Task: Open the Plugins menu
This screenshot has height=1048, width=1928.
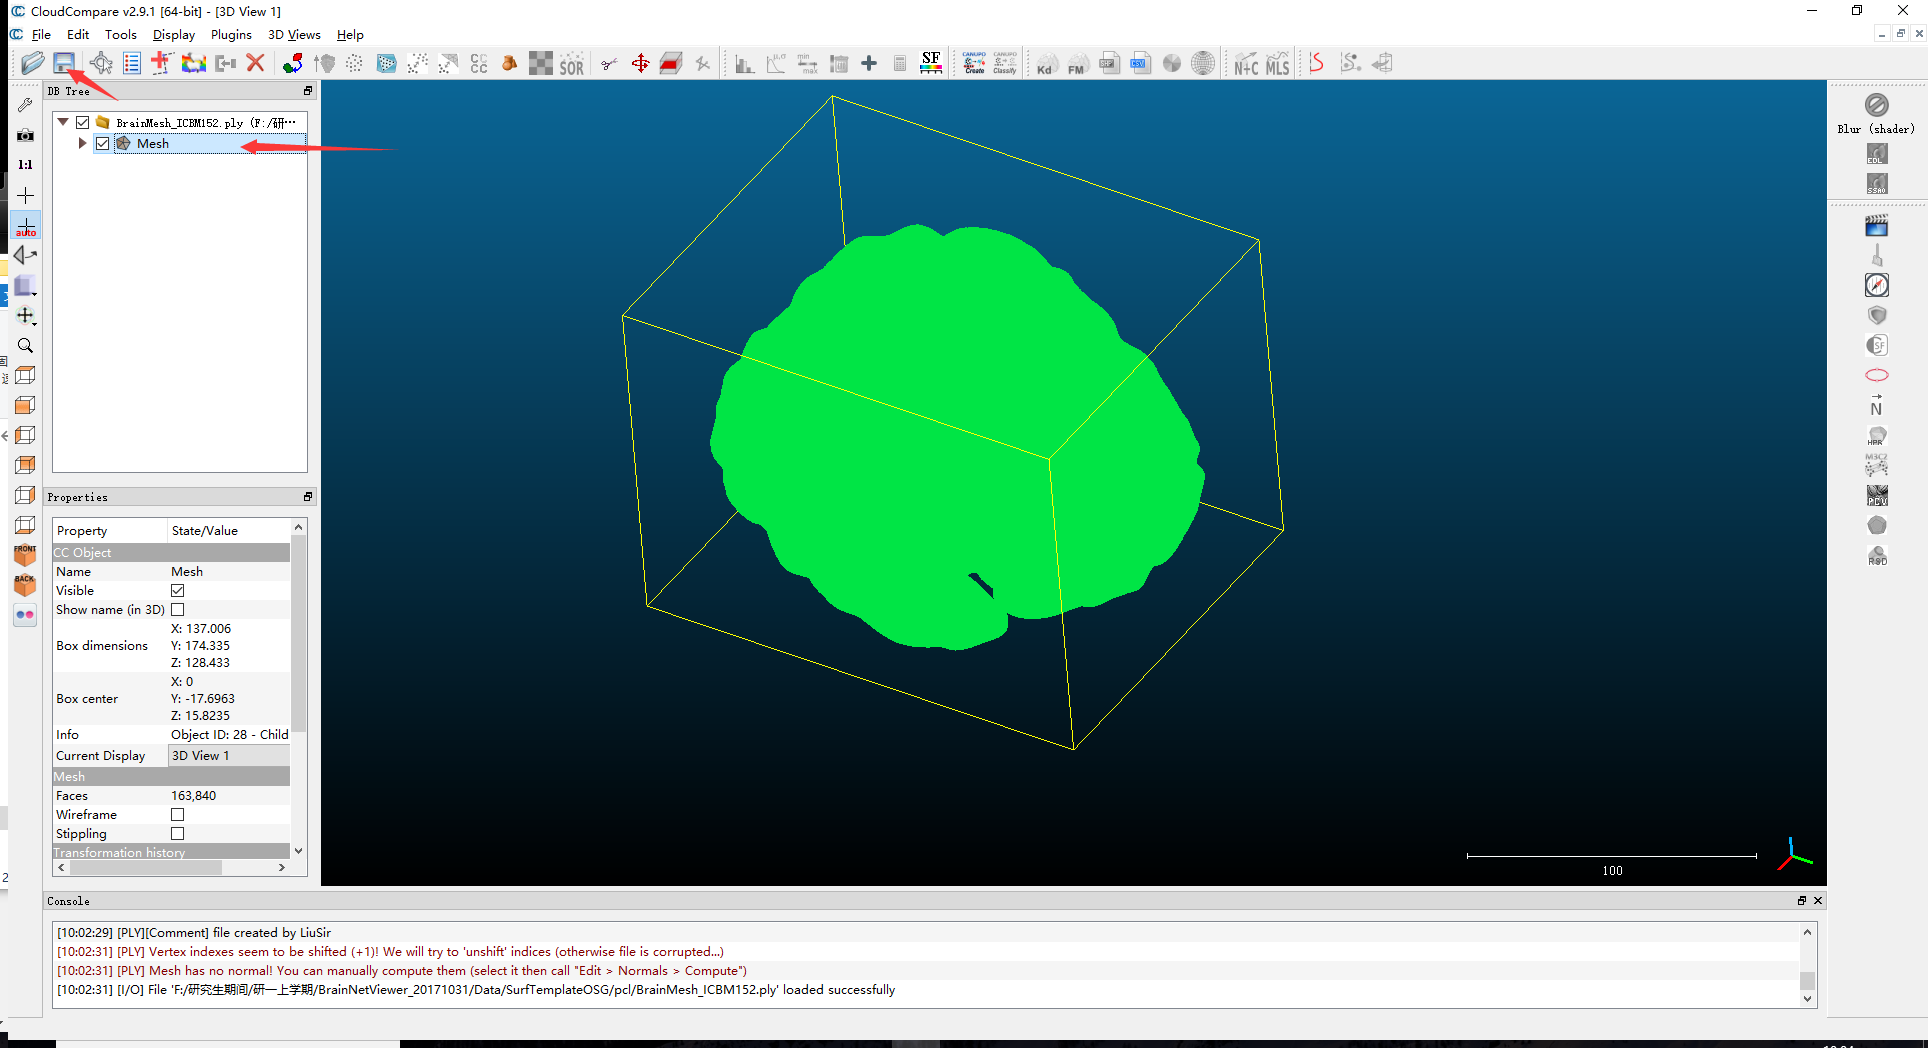Action: click(231, 34)
